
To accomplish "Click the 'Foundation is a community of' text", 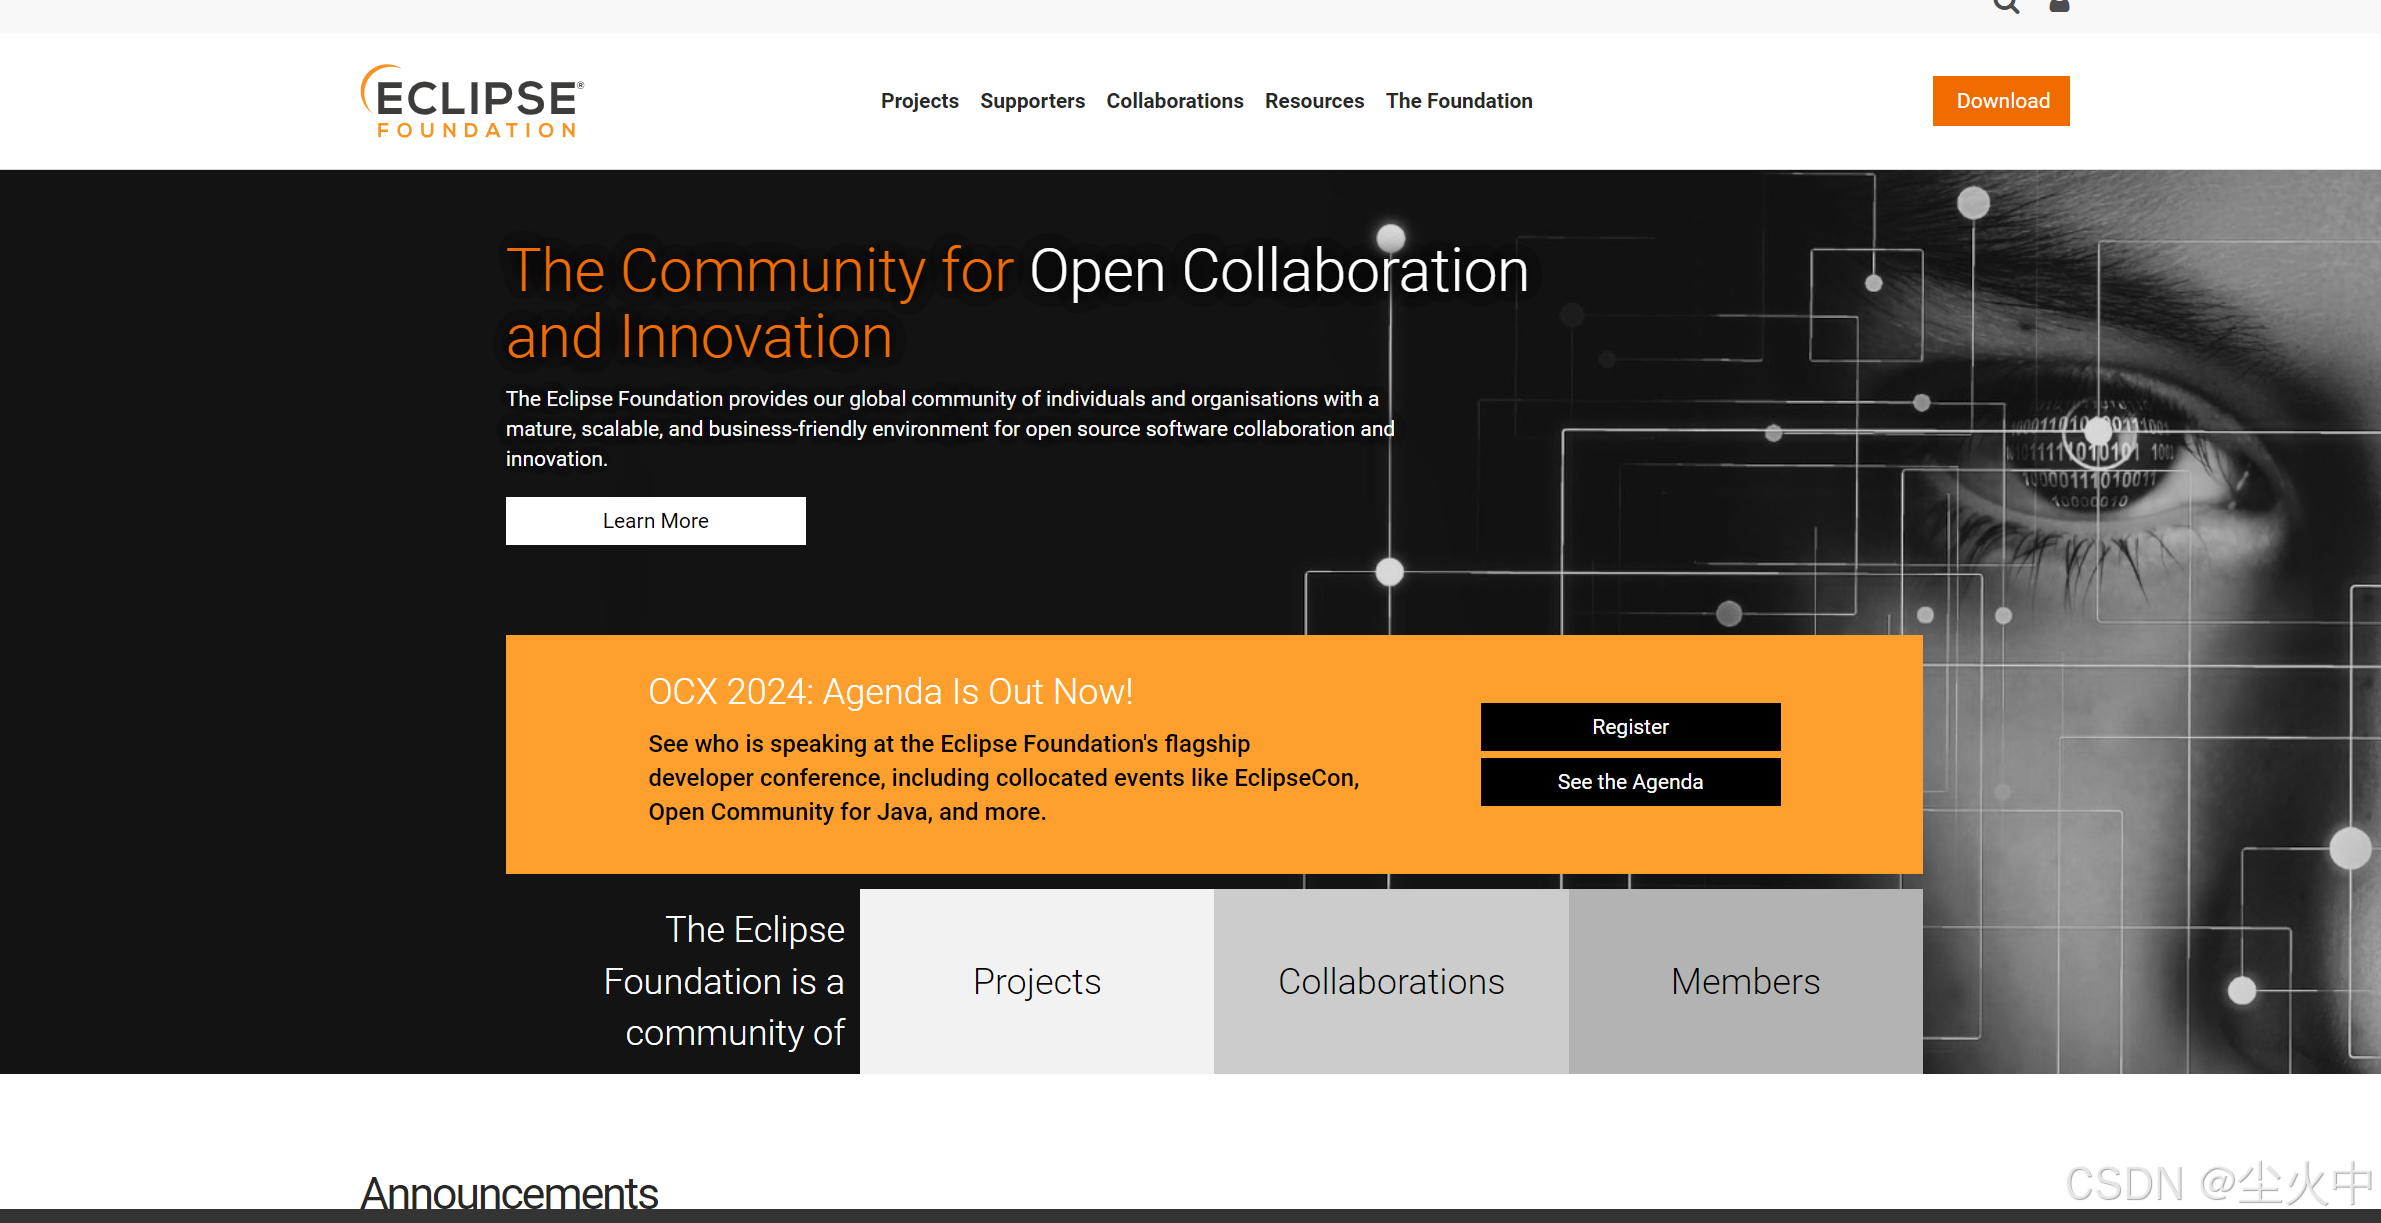I will [x=724, y=981].
